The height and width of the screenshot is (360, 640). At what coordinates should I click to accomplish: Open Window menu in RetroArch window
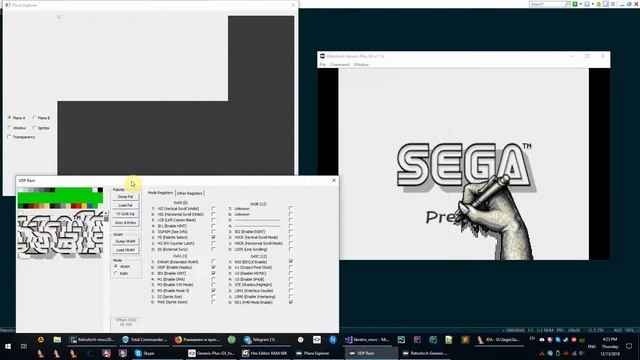[361, 64]
